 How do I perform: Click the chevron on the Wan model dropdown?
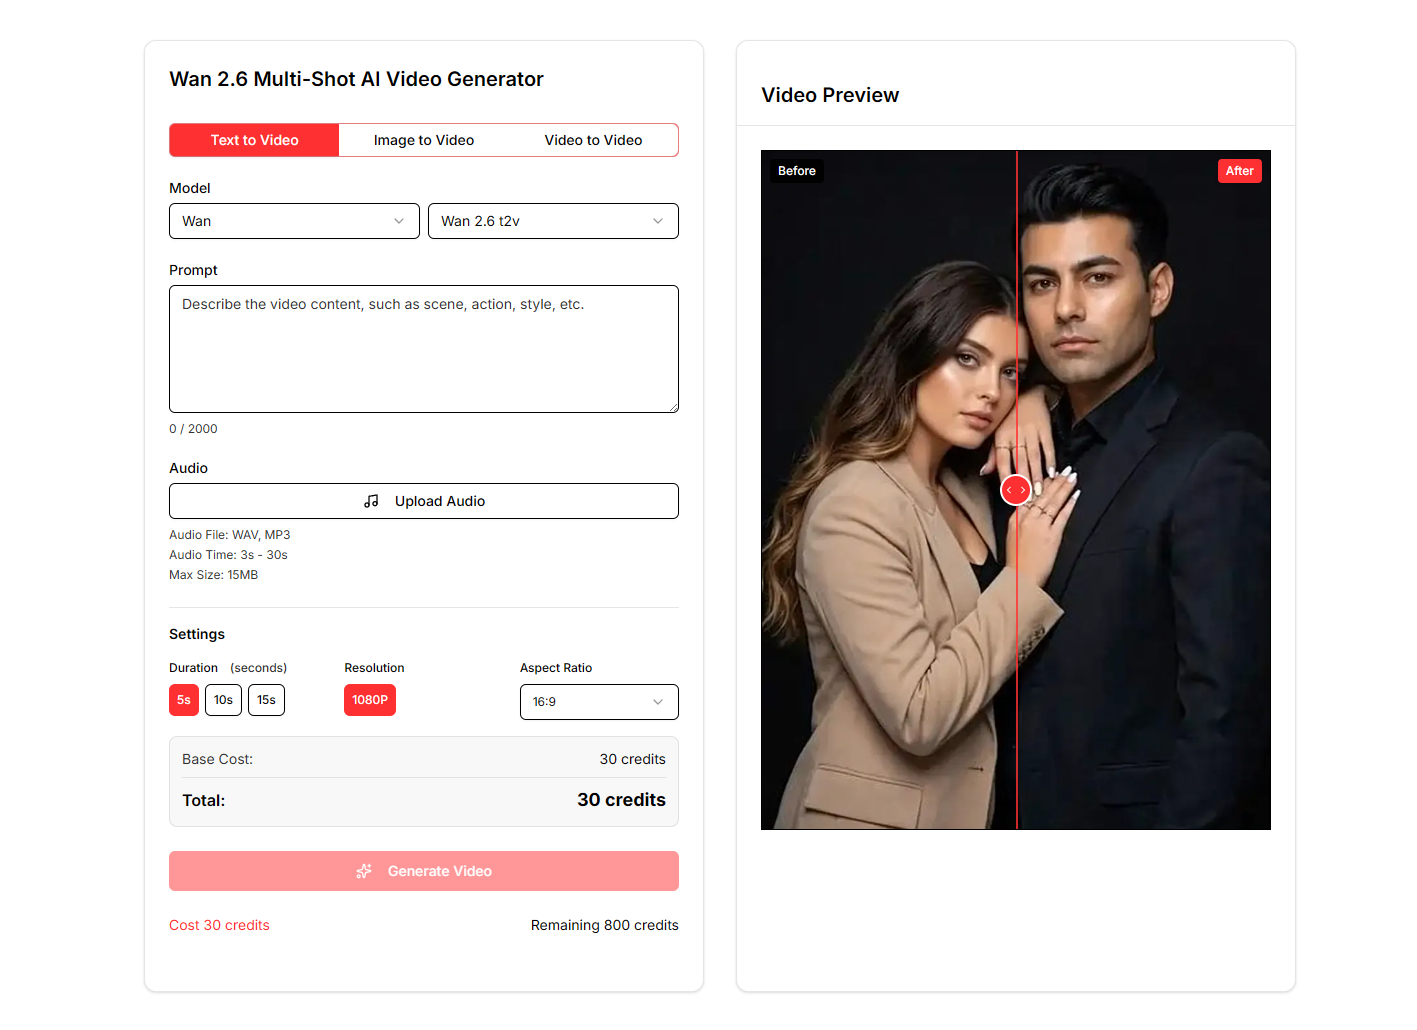(398, 221)
